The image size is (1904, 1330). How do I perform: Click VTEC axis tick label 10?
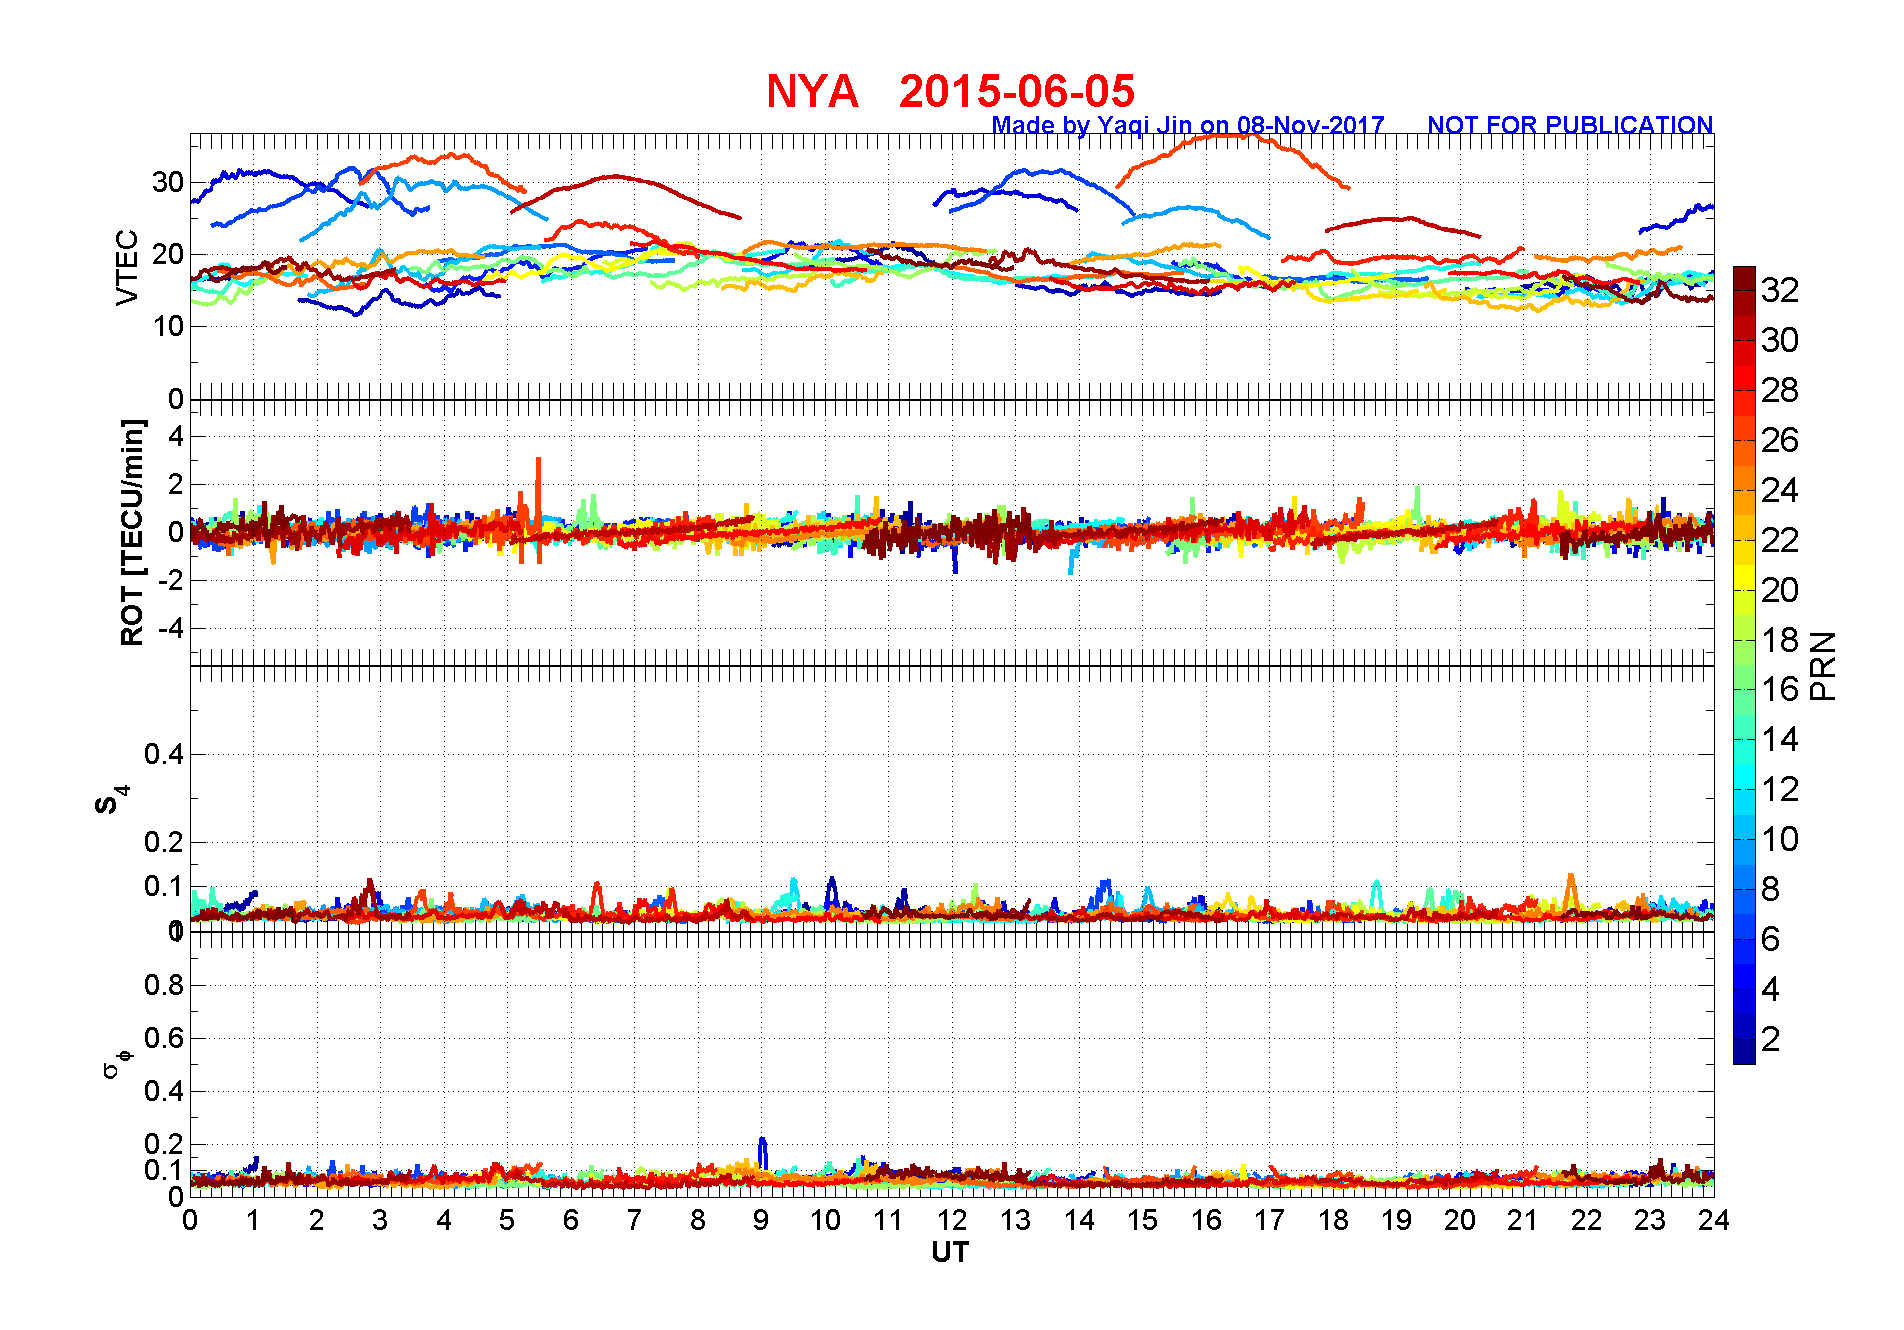168,326
